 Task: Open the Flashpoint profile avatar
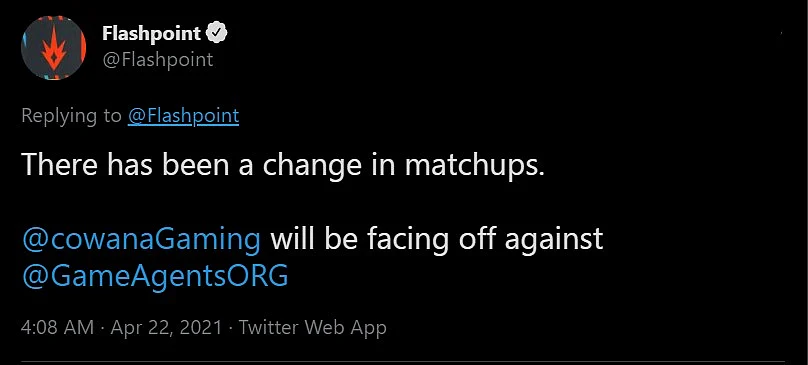[53, 47]
